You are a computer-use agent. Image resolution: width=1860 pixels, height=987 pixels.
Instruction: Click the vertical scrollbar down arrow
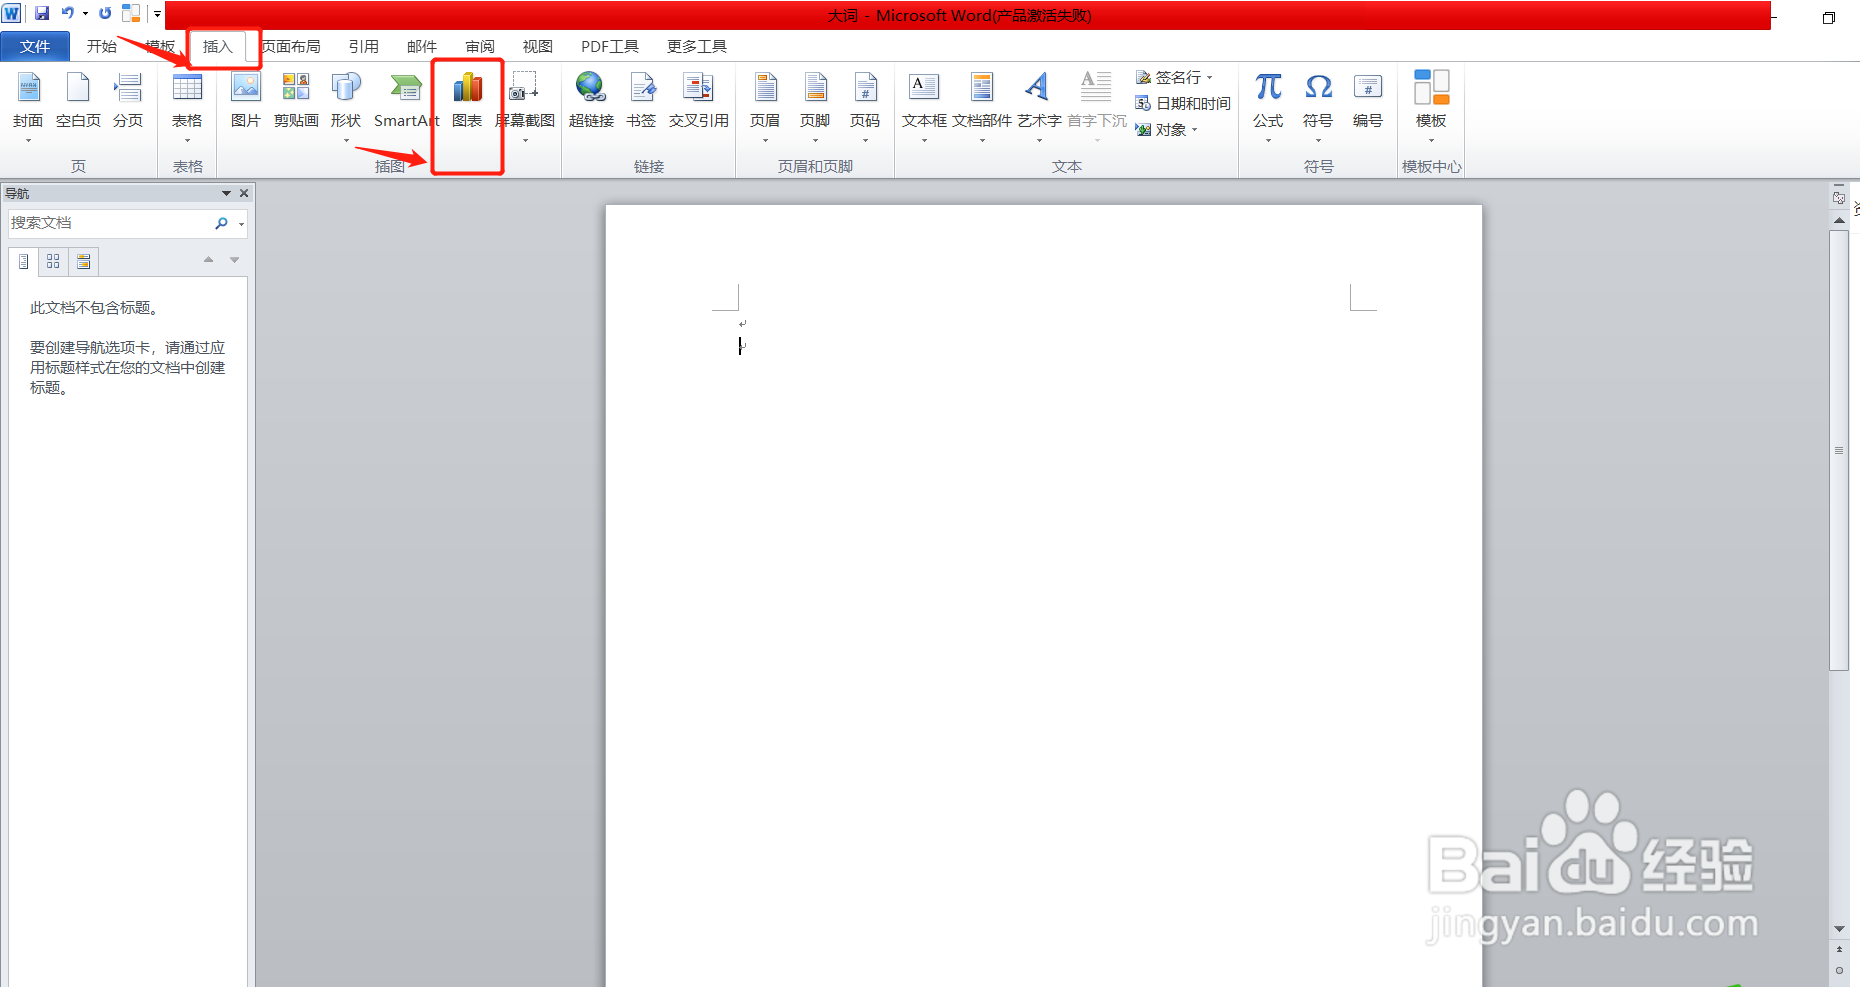pos(1839,929)
